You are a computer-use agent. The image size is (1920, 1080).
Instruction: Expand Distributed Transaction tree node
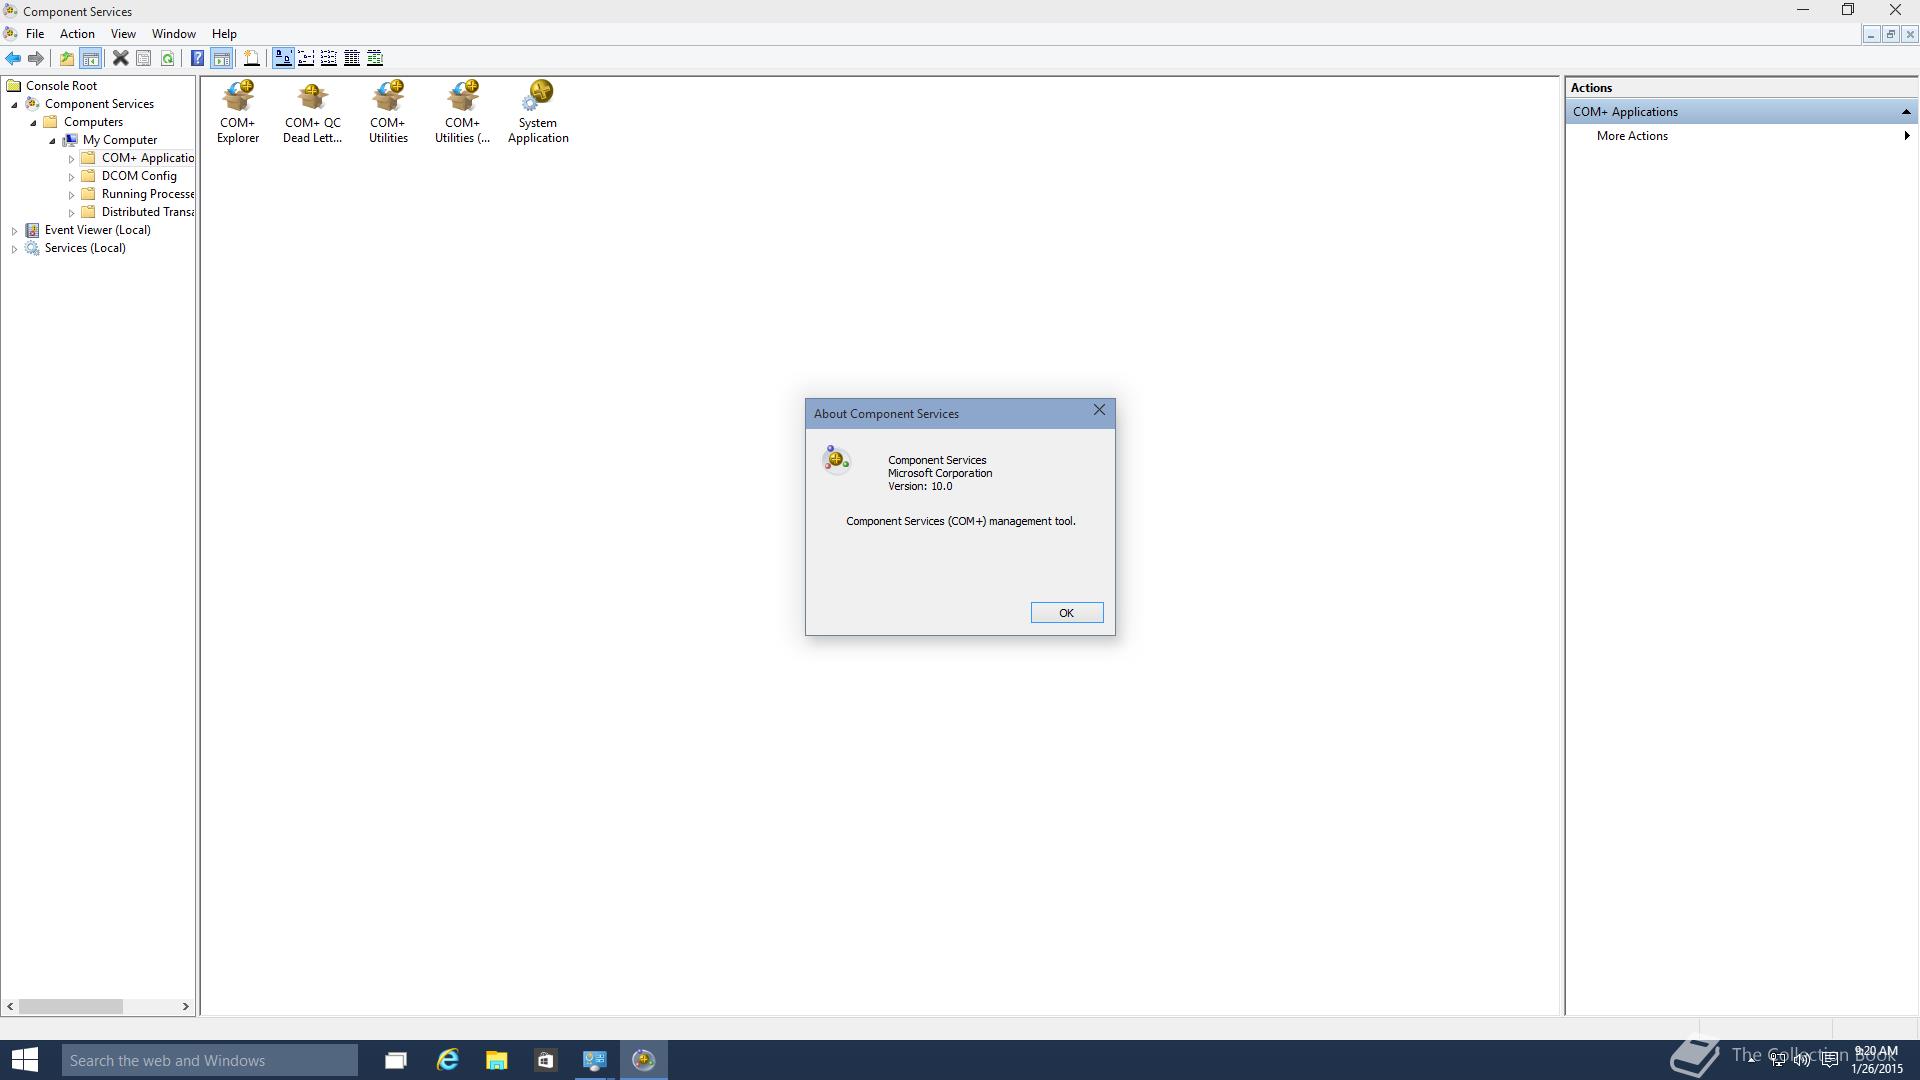coord(71,212)
